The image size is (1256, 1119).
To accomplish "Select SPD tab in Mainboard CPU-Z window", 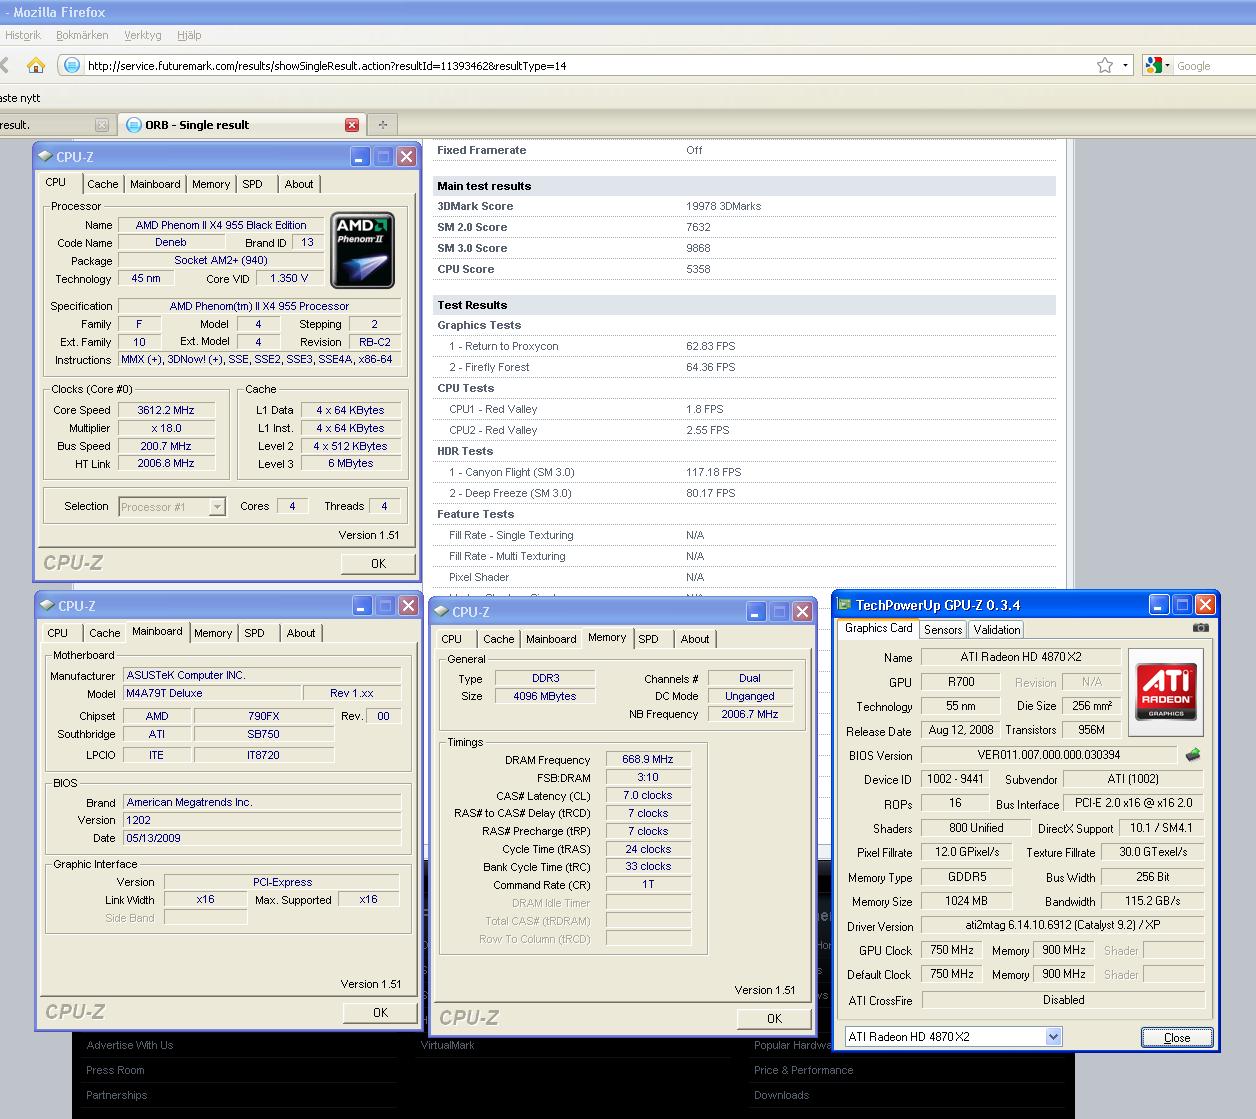I will (x=255, y=633).
